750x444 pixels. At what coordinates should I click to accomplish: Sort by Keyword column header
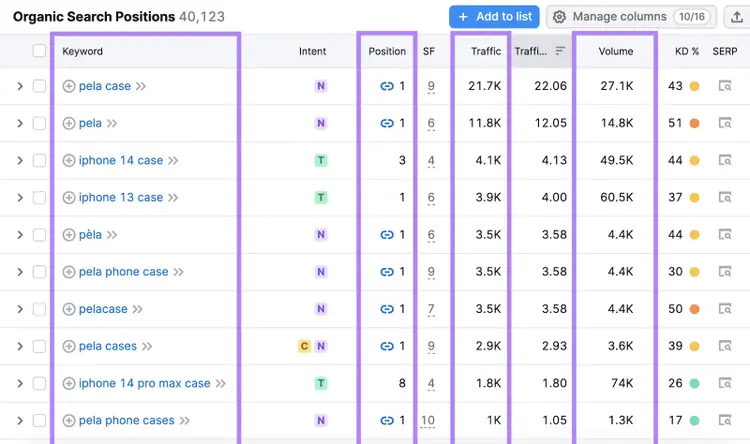[82, 51]
